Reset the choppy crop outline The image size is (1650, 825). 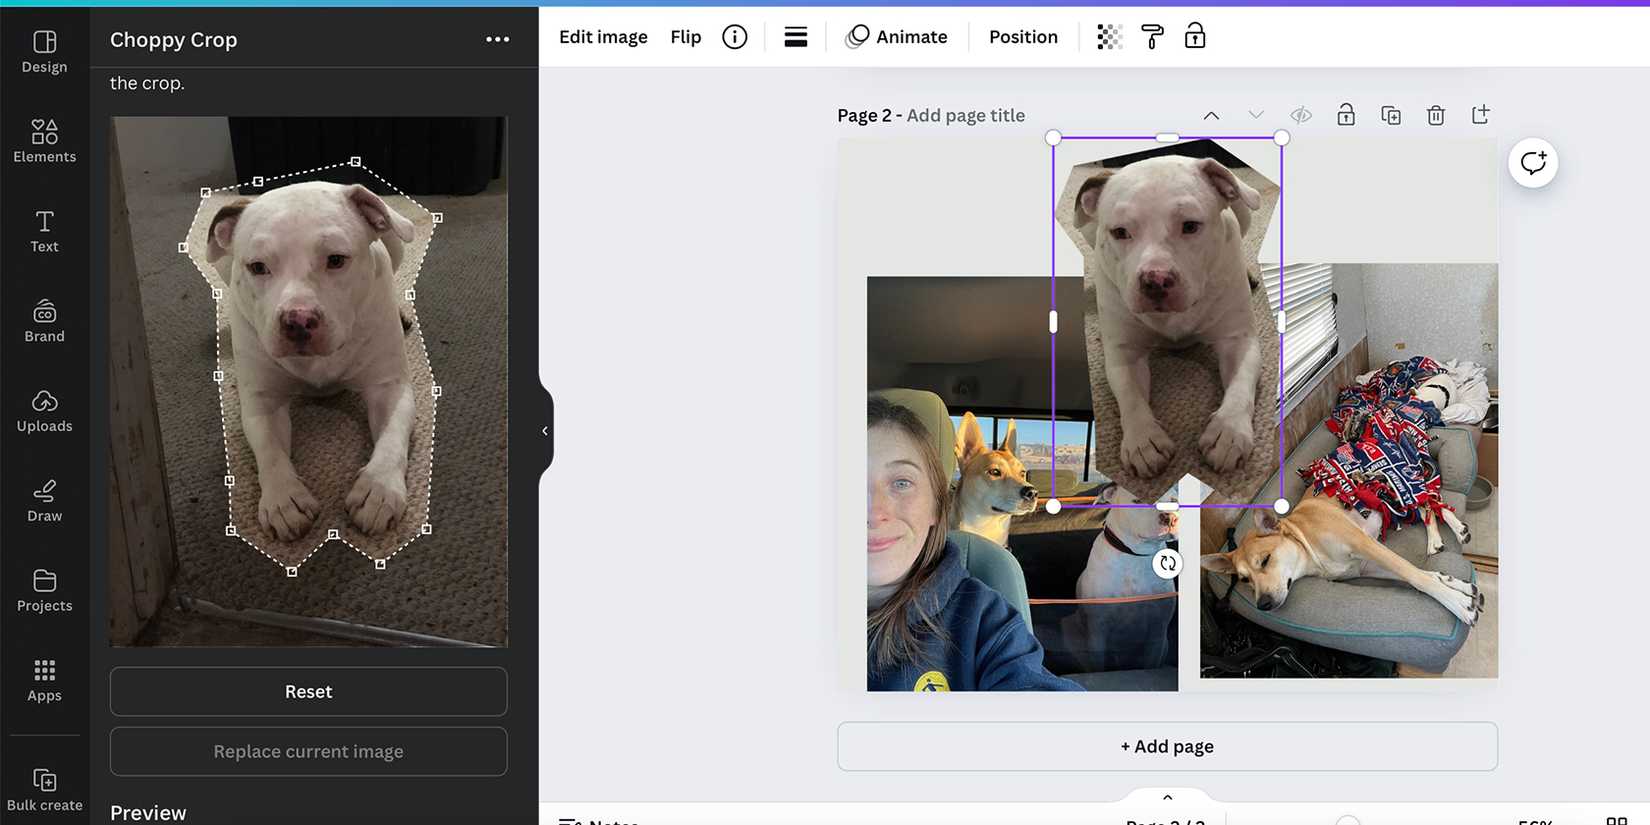click(x=308, y=692)
